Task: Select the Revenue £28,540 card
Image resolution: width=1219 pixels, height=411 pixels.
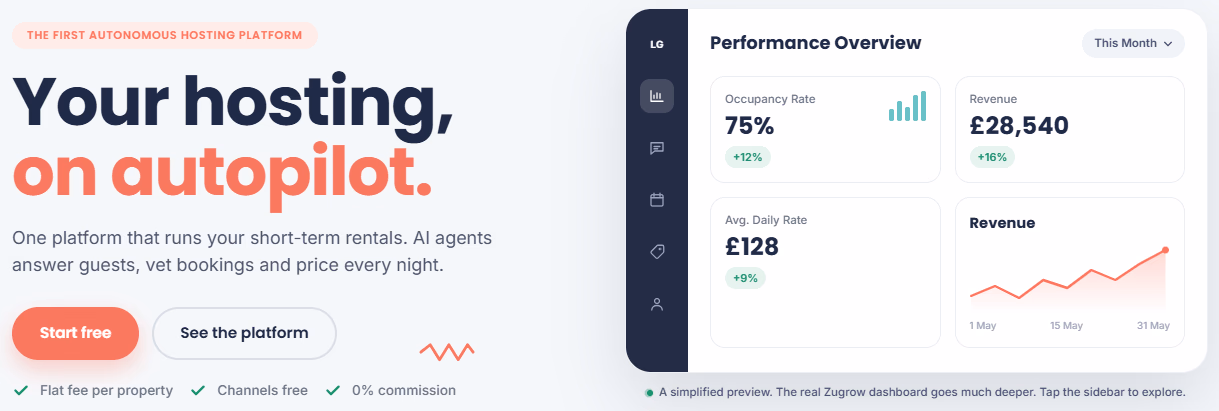Action: (1069, 129)
